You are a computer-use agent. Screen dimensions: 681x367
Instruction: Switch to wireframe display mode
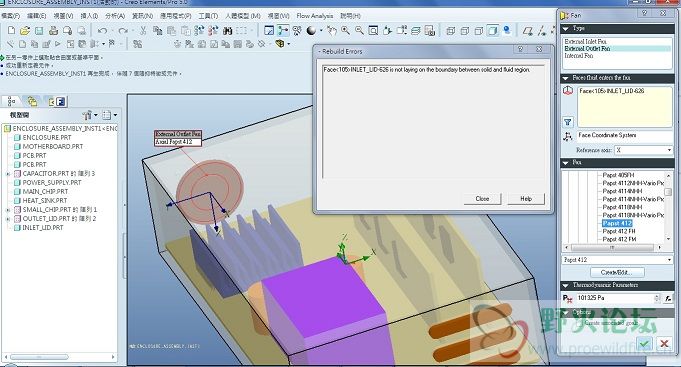point(451,30)
